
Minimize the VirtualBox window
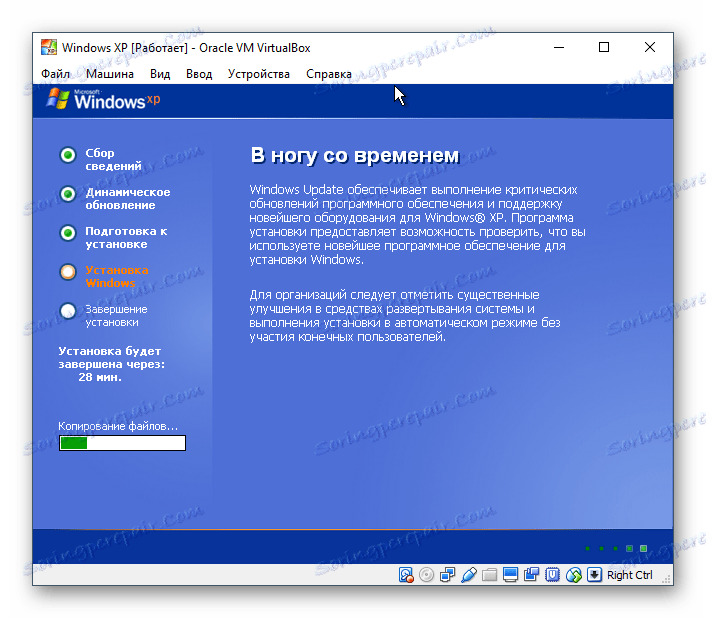(559, 47)
